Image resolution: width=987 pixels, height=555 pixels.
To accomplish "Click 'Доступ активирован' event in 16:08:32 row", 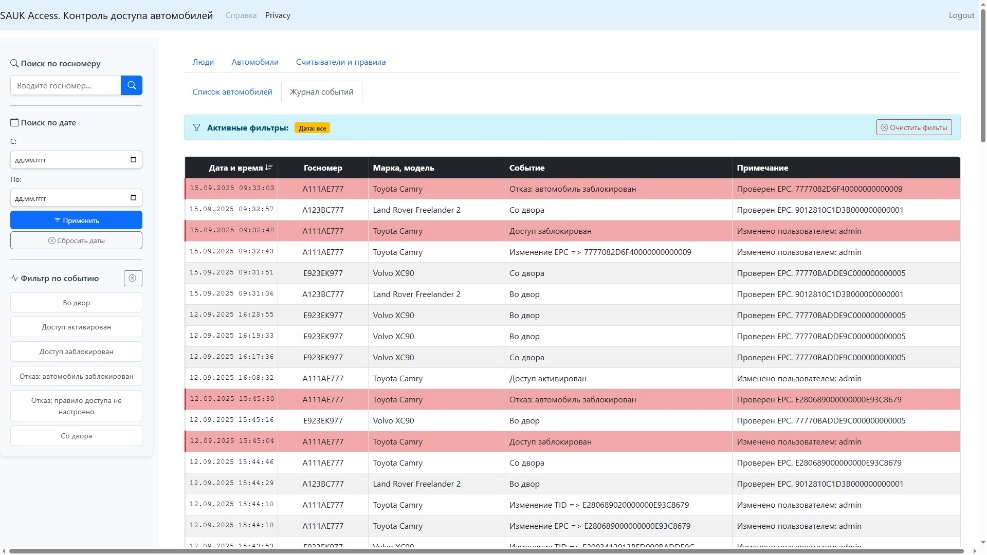I will pos(548,378).
